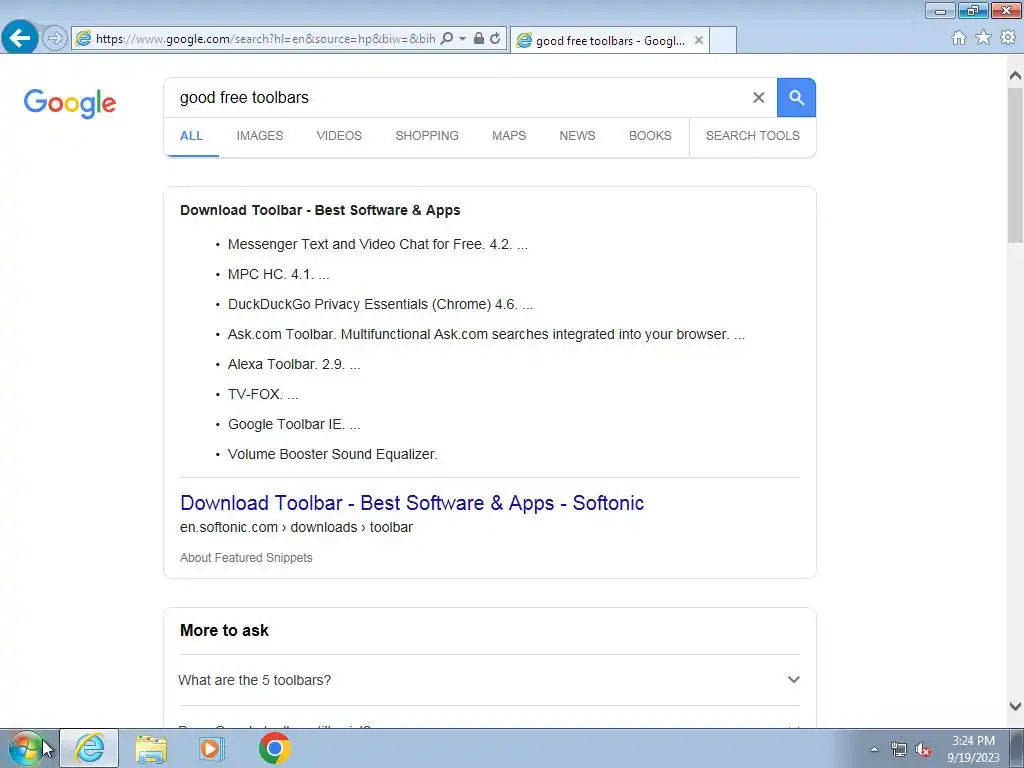The image size is (1024, 768).
Task: Click the 'Messenger Text and Video Chat' list item
Action: [377, 244]
